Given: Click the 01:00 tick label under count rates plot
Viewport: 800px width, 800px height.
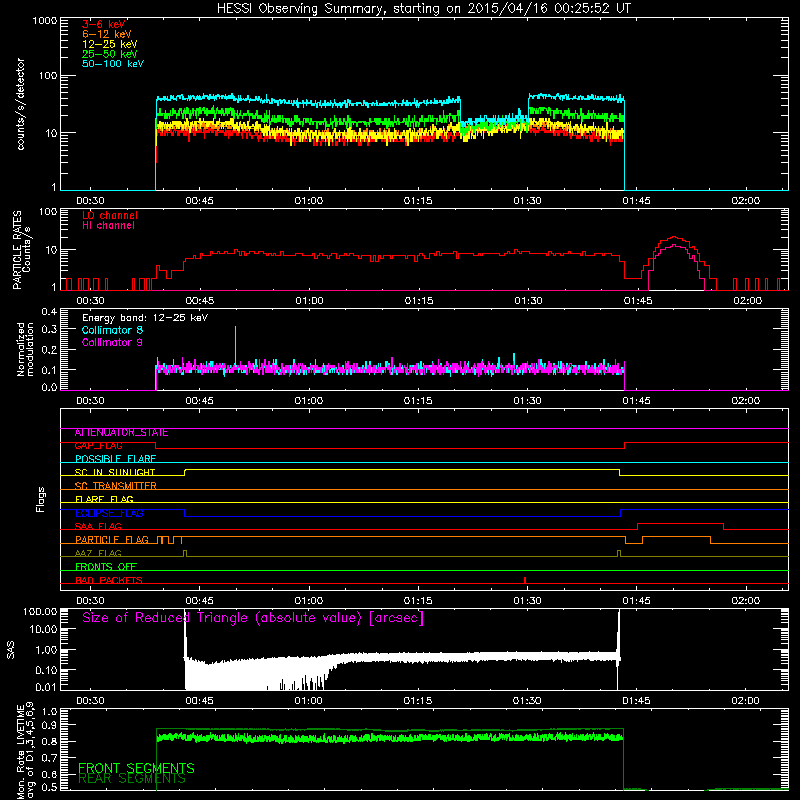Looking at the screenshot, I should [x=309, y=201].
